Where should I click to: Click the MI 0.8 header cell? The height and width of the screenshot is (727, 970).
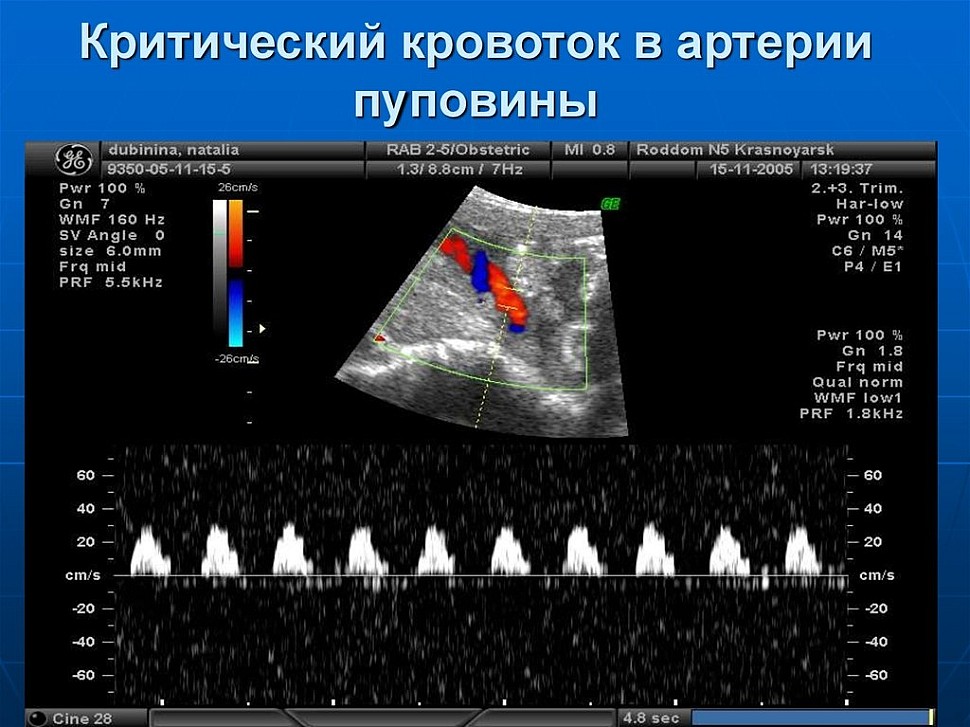[x=589, y=150]
